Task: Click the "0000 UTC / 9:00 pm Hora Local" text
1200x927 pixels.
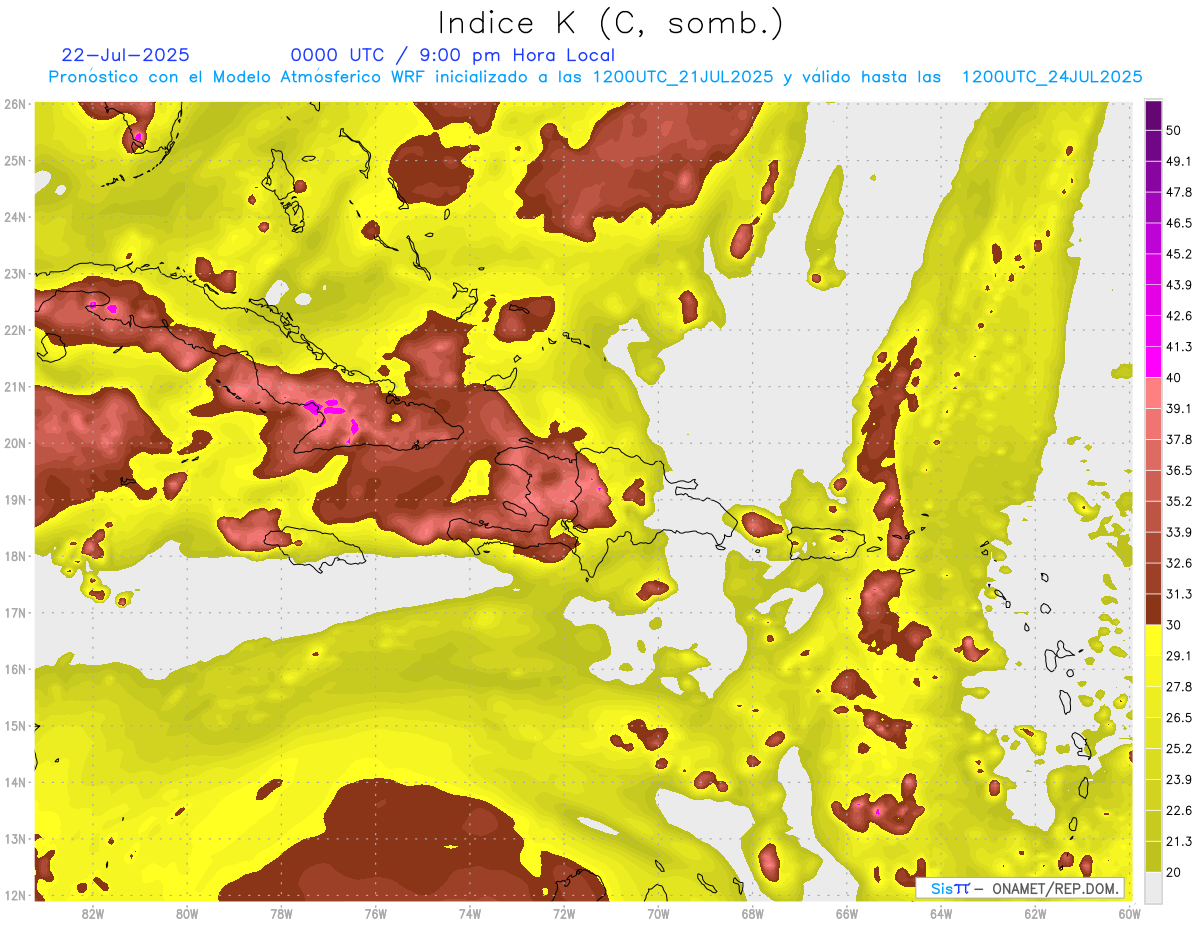Action: click(x=453, y=55)
